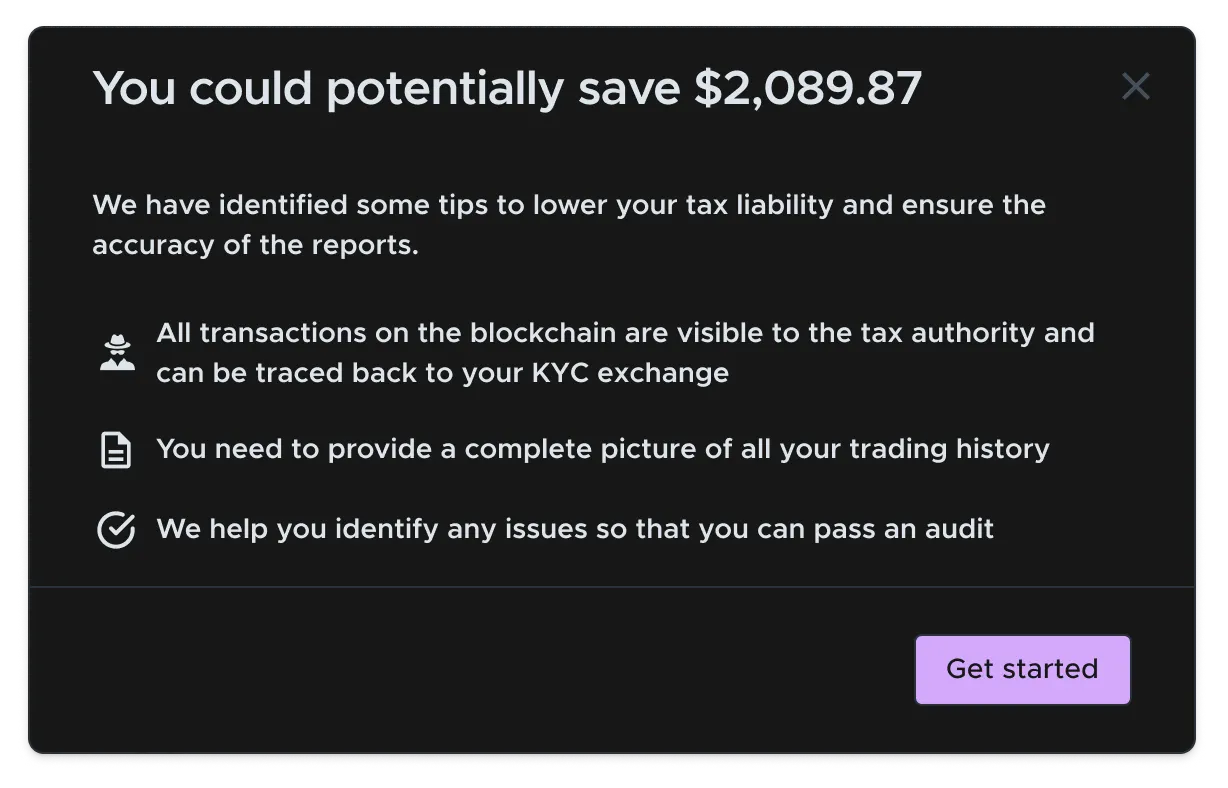The width and height of the screenshot is (1228, 788).
Task: Click the circled checkmark icon
Action: 116,530
